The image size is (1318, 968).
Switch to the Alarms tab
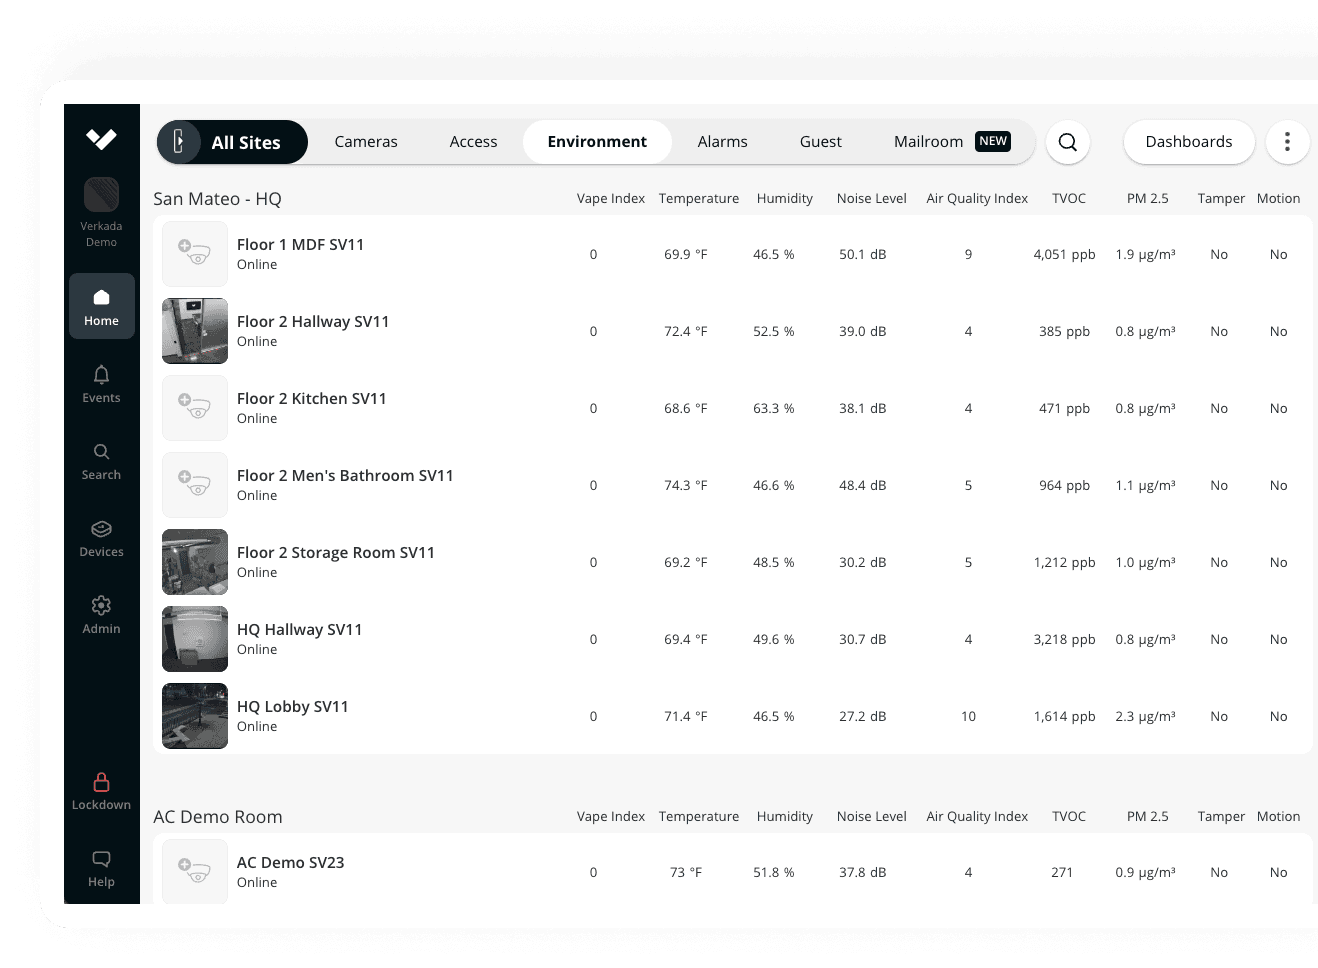pos(722,142)
